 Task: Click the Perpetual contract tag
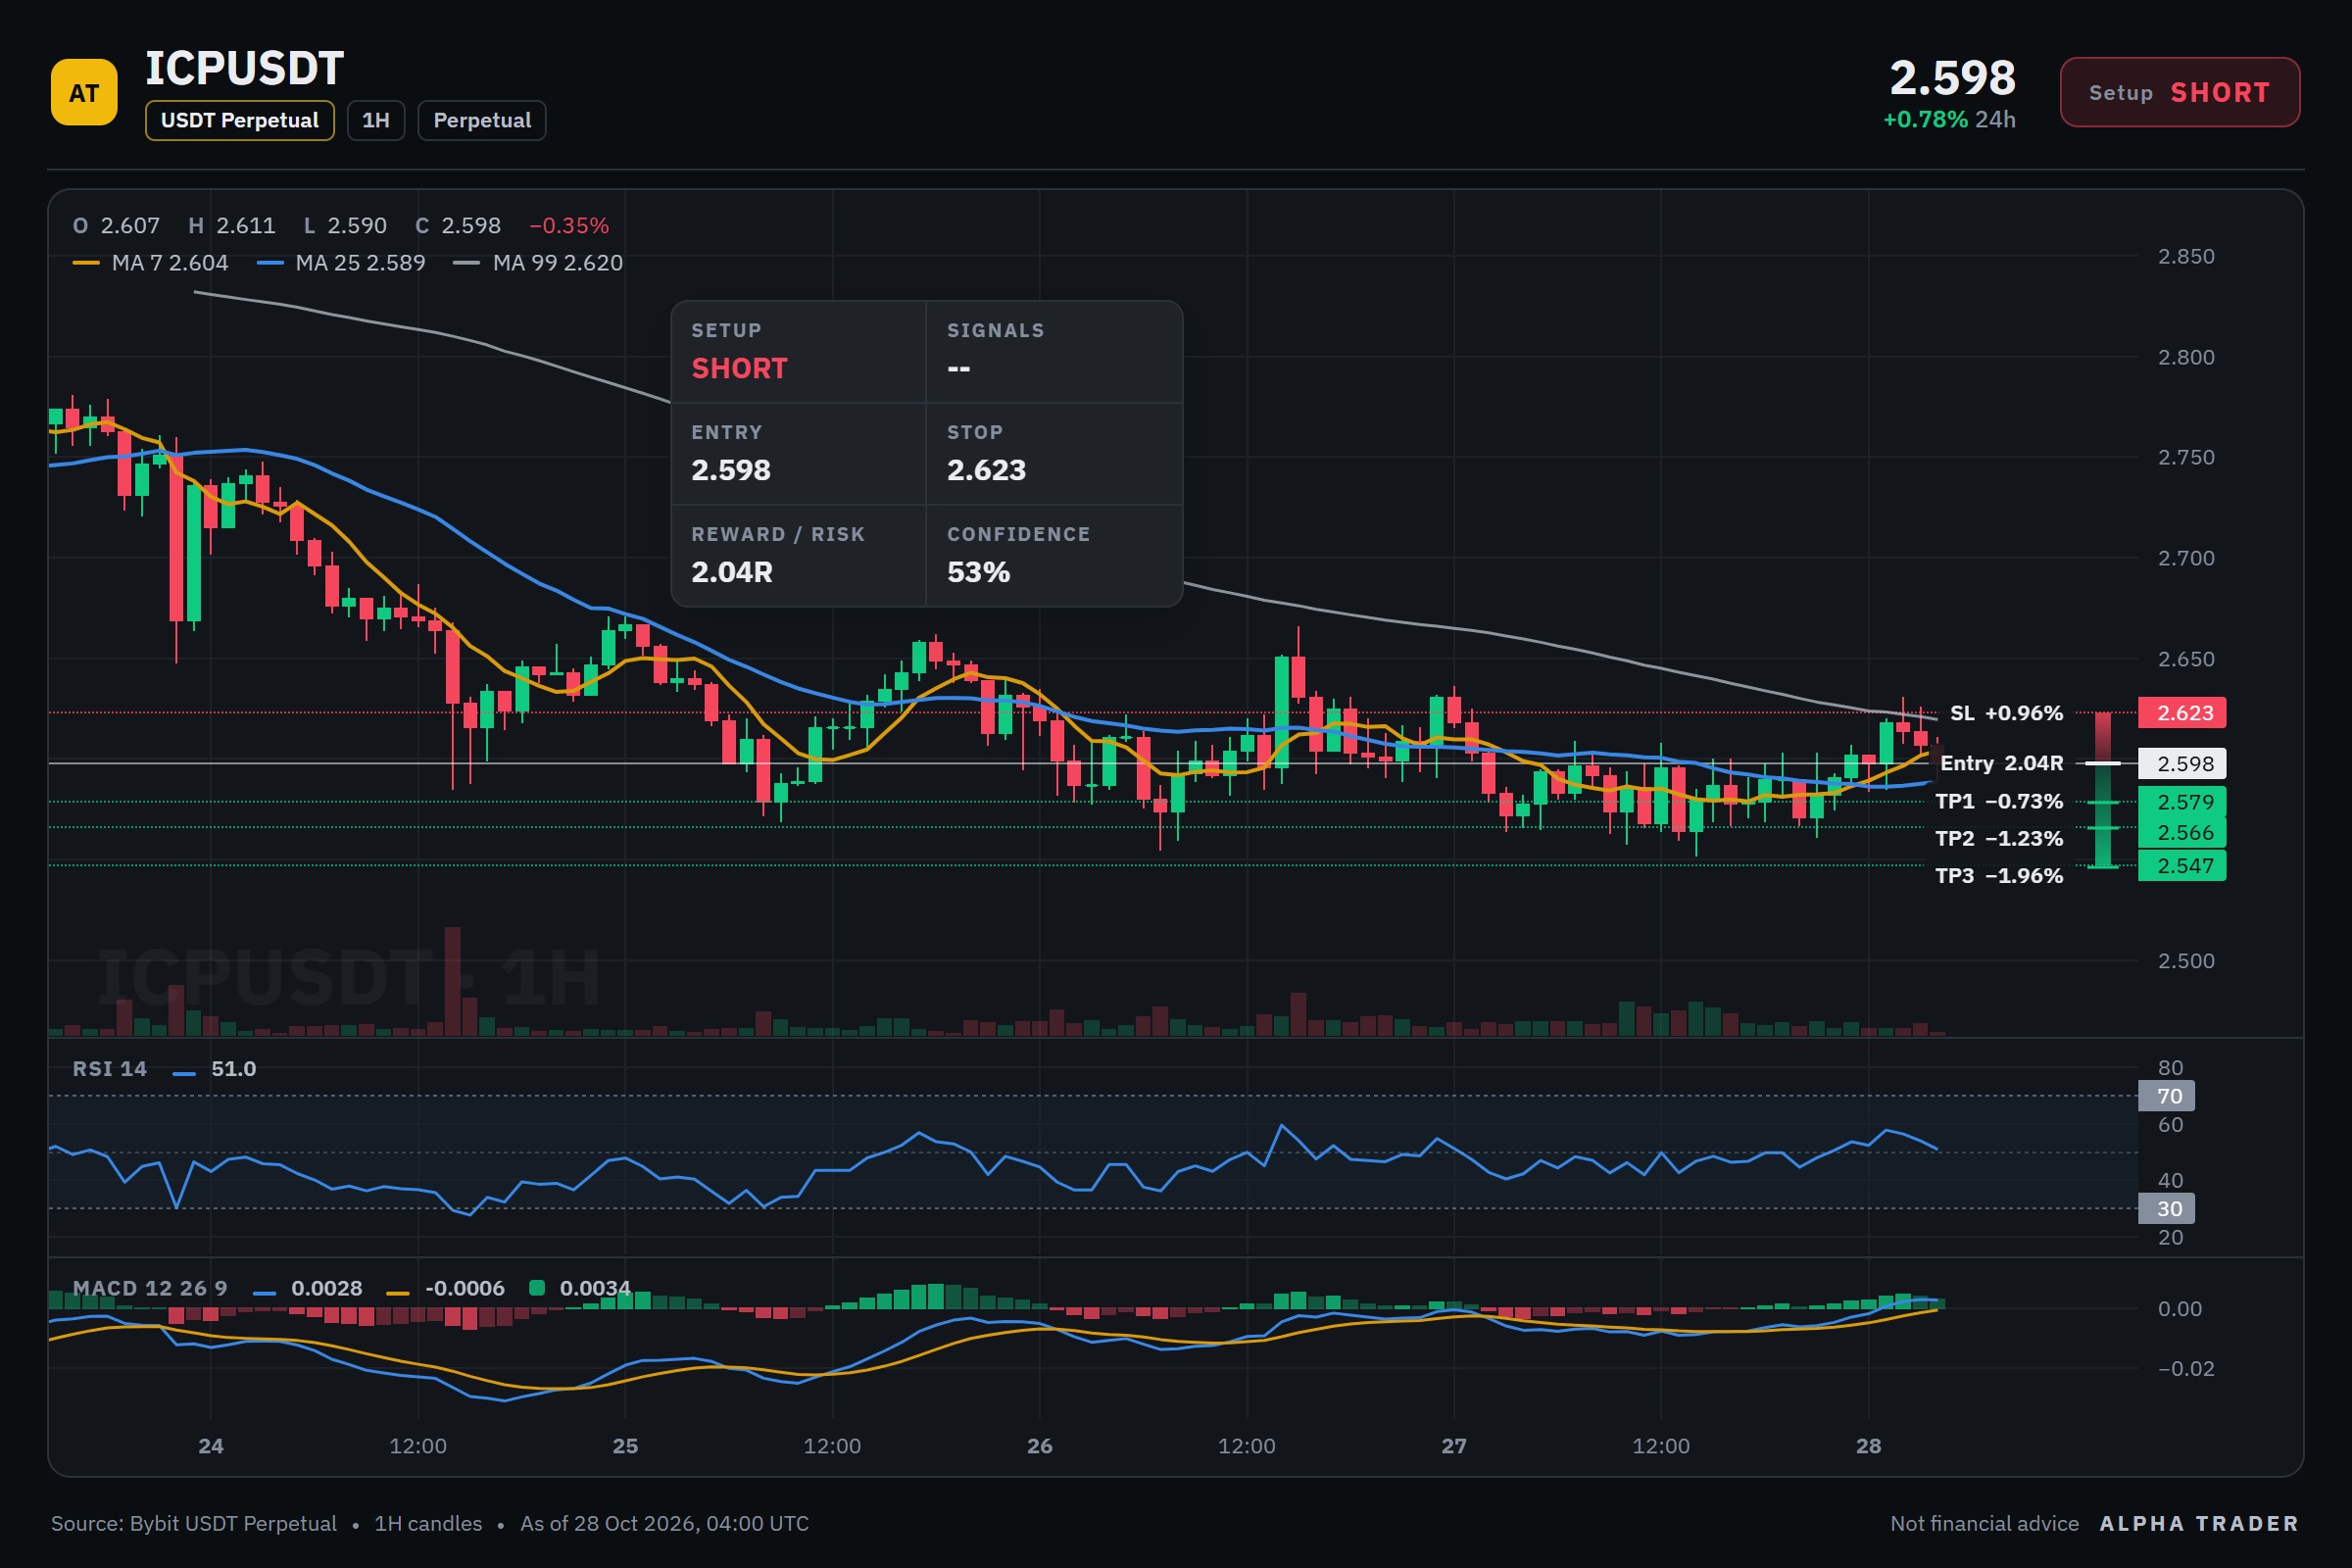click(x=482, y=120)
